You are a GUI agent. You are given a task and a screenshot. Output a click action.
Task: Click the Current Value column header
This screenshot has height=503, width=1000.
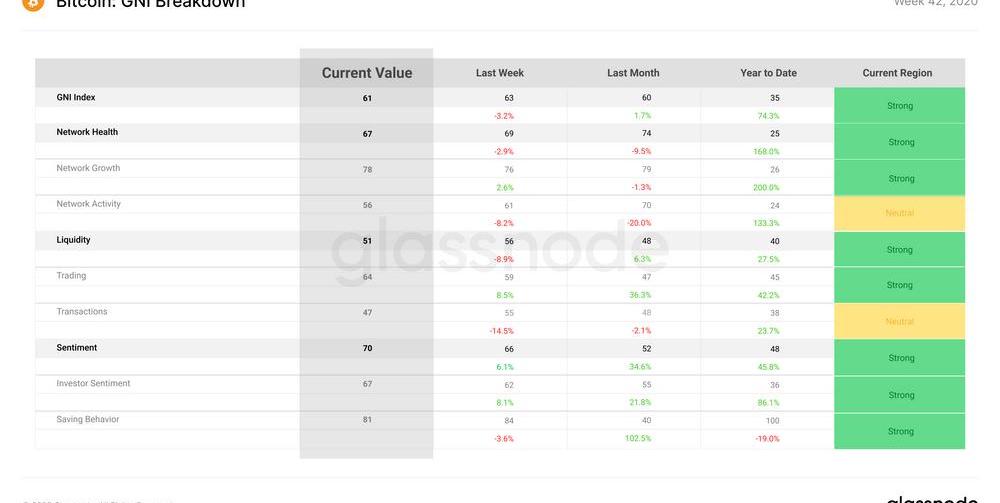(367, 73)
